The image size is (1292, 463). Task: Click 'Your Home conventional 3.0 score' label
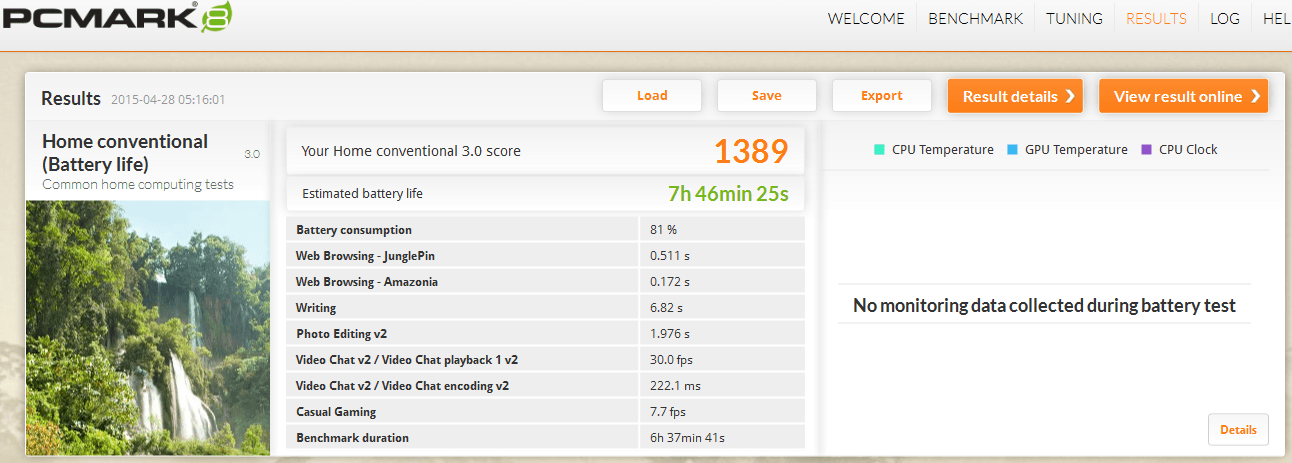coord(411,151)
